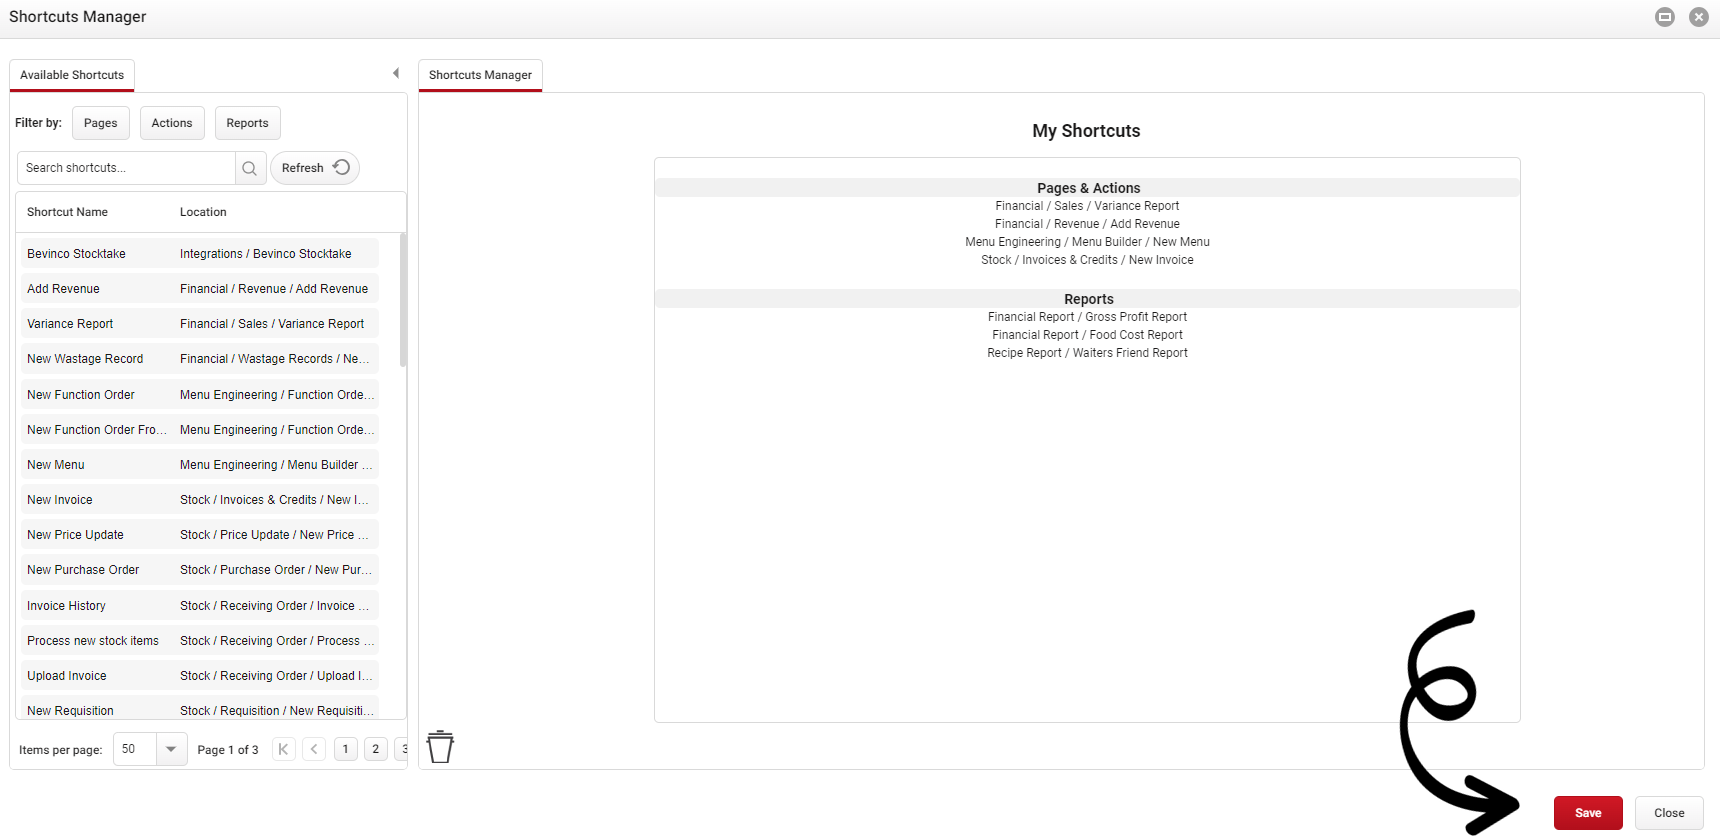Viewport: 1720px width, 840px height.
Task: Close dialog with the top X icon
Action: pos(1698,17)
